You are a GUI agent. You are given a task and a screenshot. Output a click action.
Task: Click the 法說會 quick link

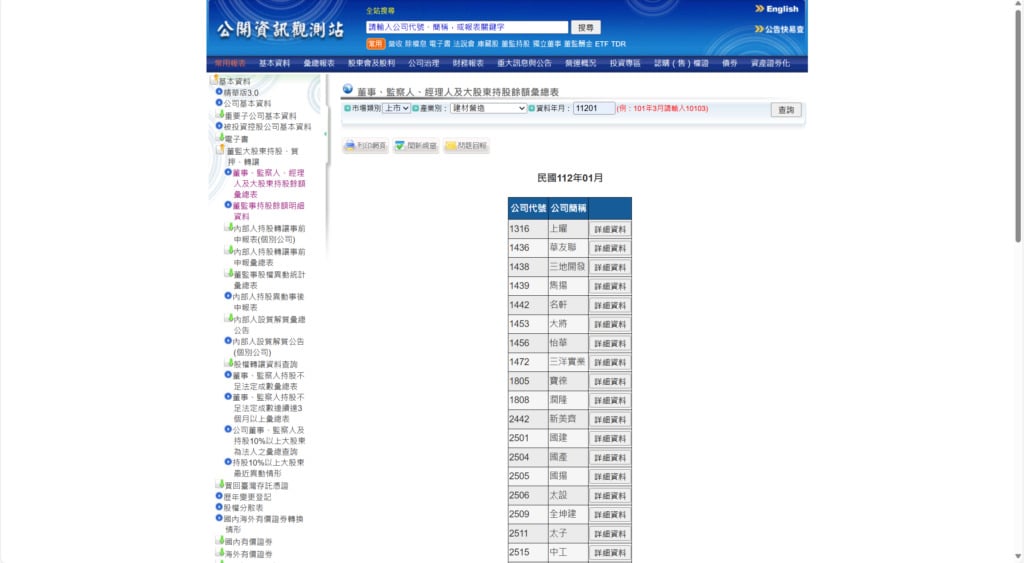(464, 44)
